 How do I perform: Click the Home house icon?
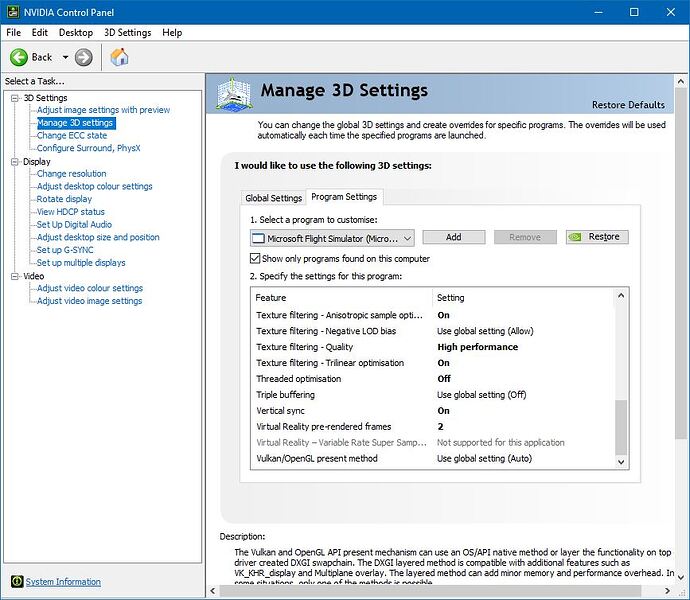[x=119, y=57]
